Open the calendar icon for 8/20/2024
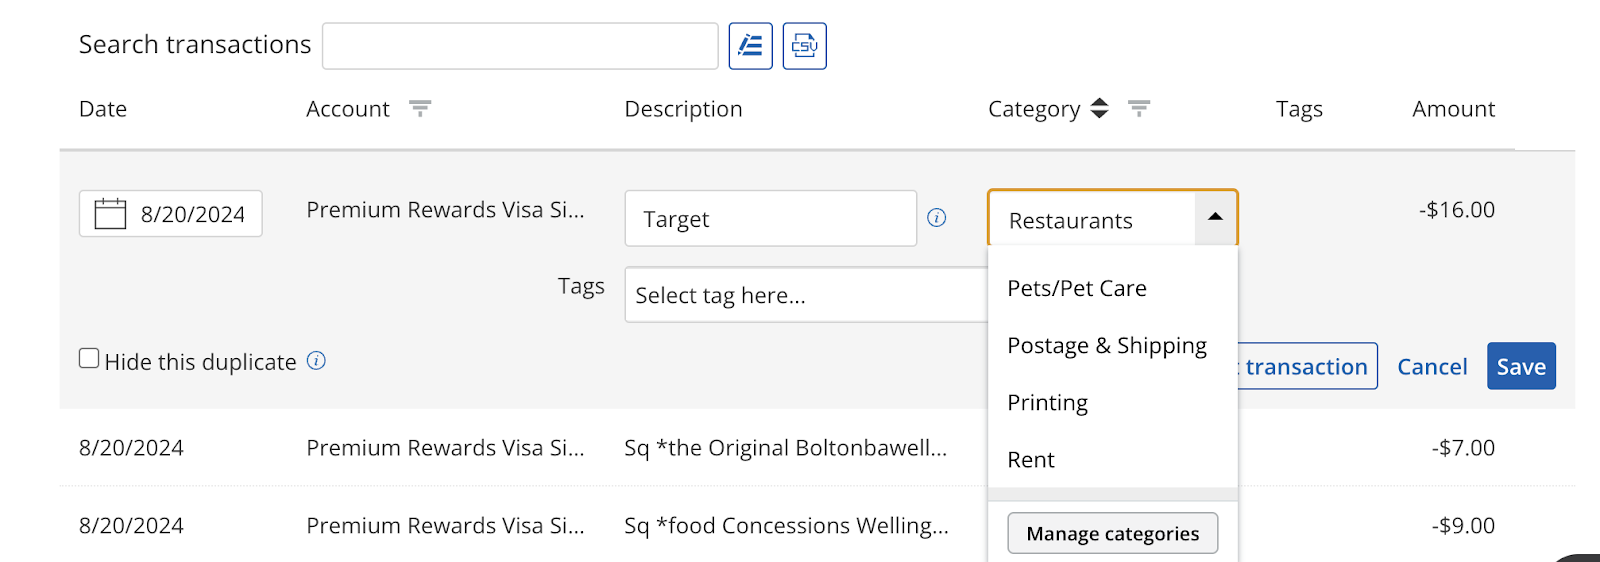The height and width of the screenshot is (562, 1600). [110, 214]
